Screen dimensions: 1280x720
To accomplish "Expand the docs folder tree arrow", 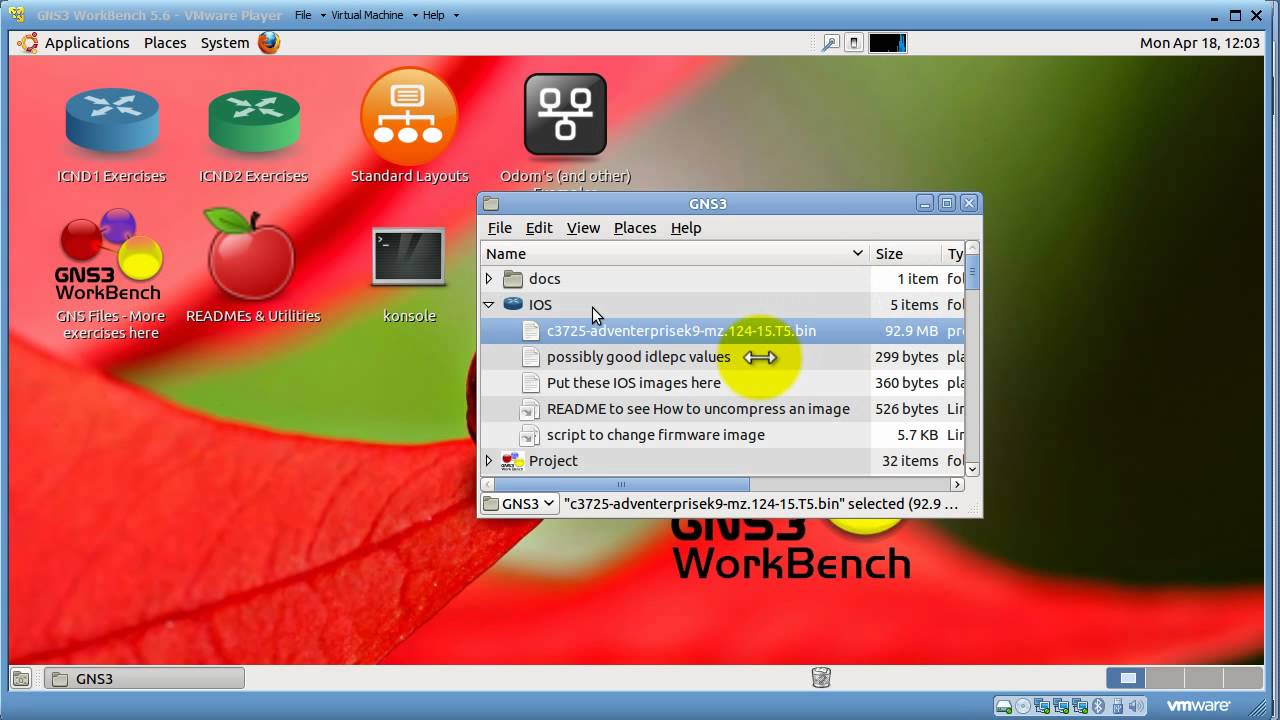I will (x=489, y=279).
